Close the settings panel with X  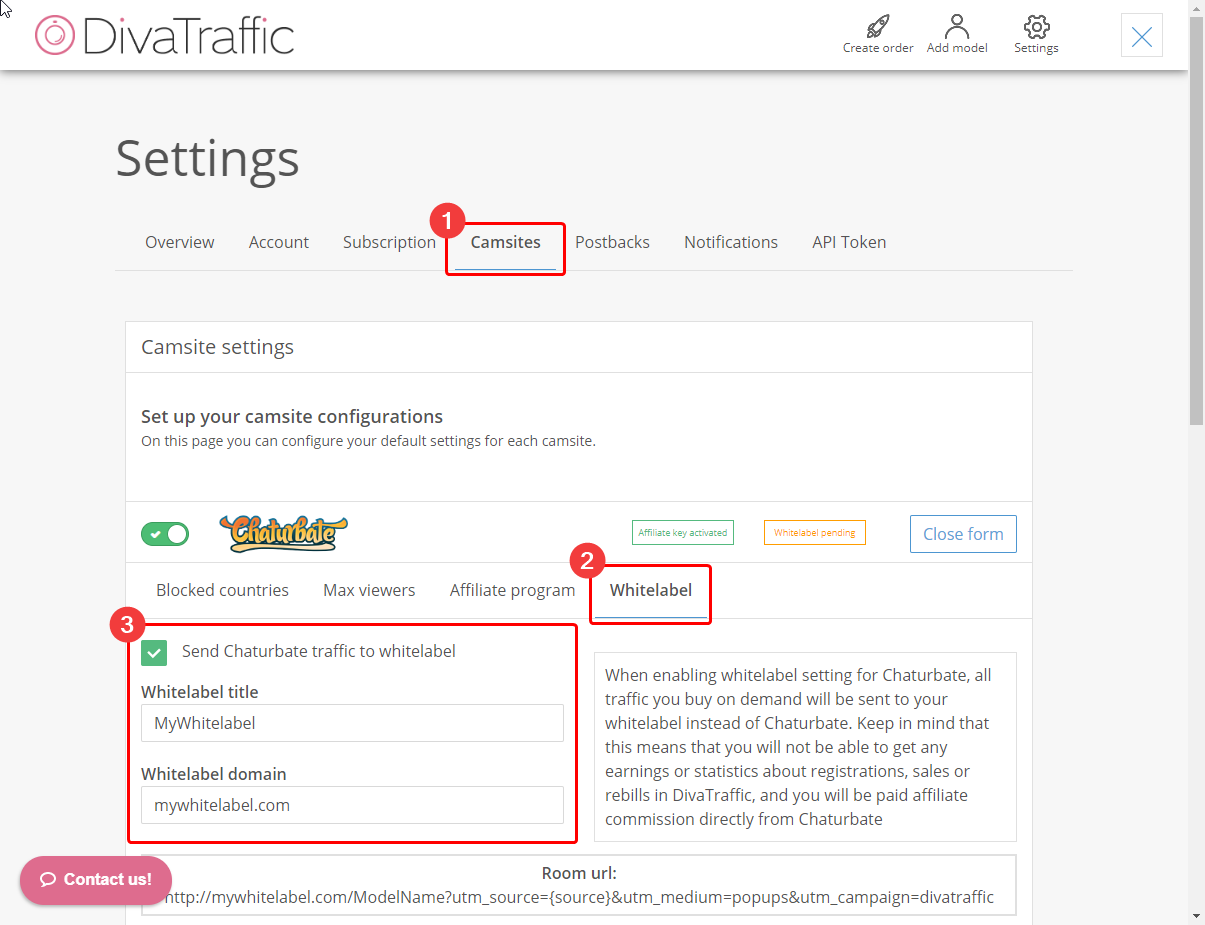tap(1142, 36)
